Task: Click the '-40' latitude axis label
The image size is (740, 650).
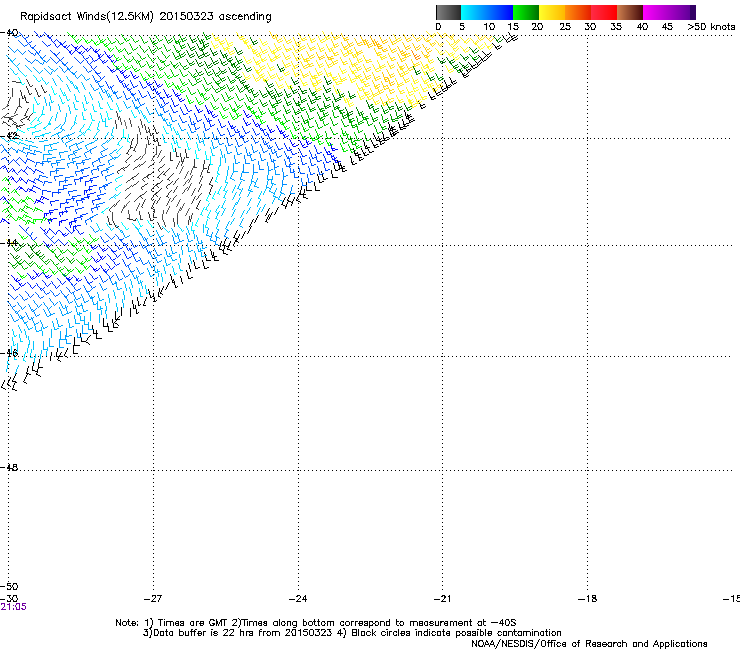Action: click(9, 33)
